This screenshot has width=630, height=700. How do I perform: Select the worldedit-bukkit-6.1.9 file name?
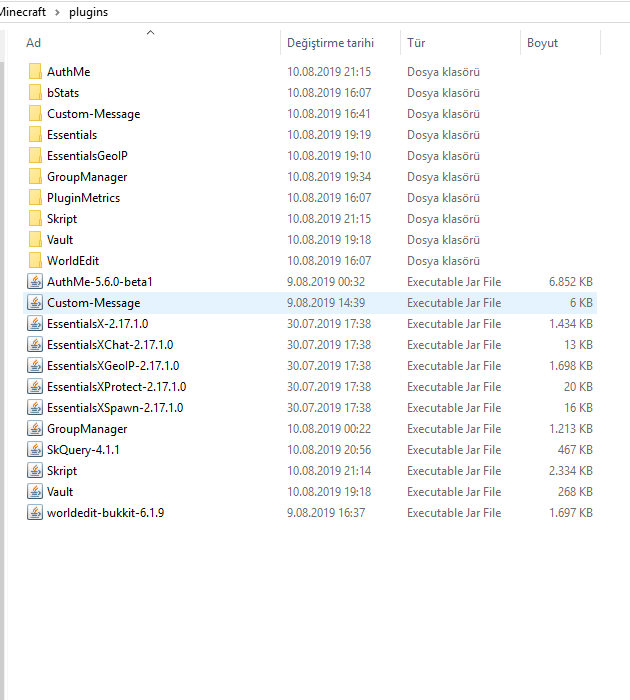[106, 512]
